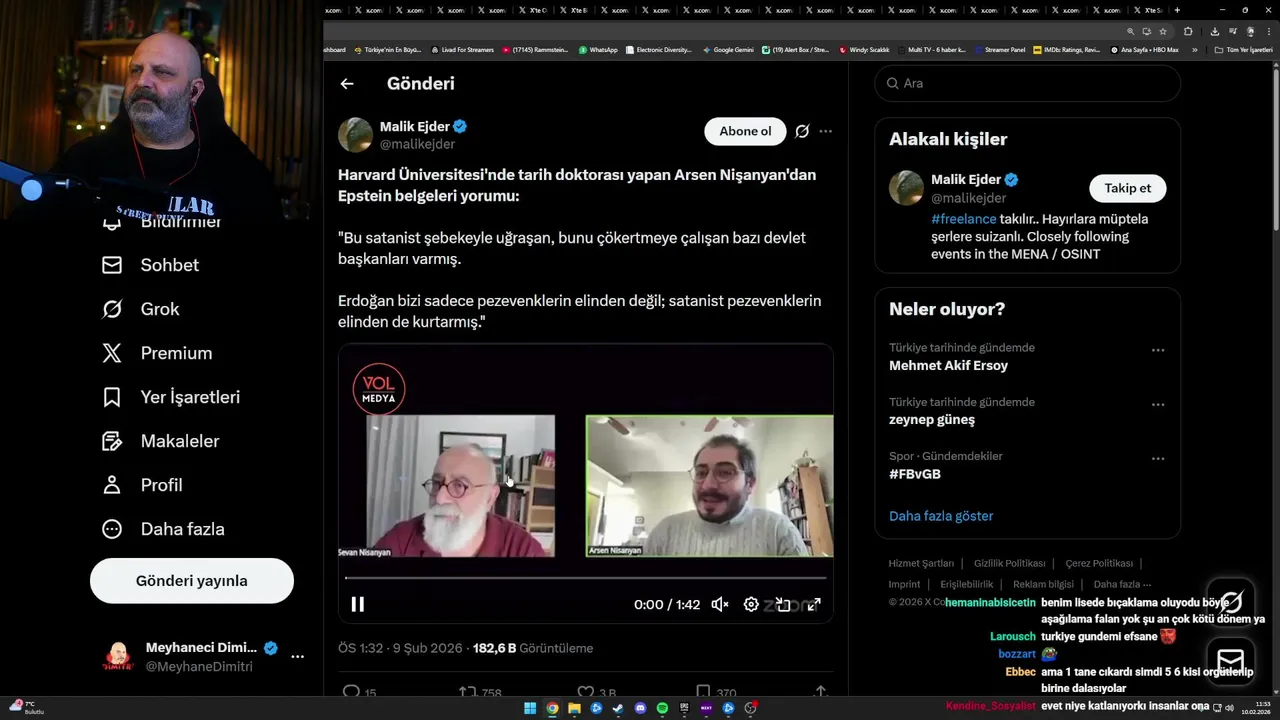This screenshot has height=720, width=1280.
Task: Open trending topic Mehmet Akif Ersoy
Action: pos(948,366)
